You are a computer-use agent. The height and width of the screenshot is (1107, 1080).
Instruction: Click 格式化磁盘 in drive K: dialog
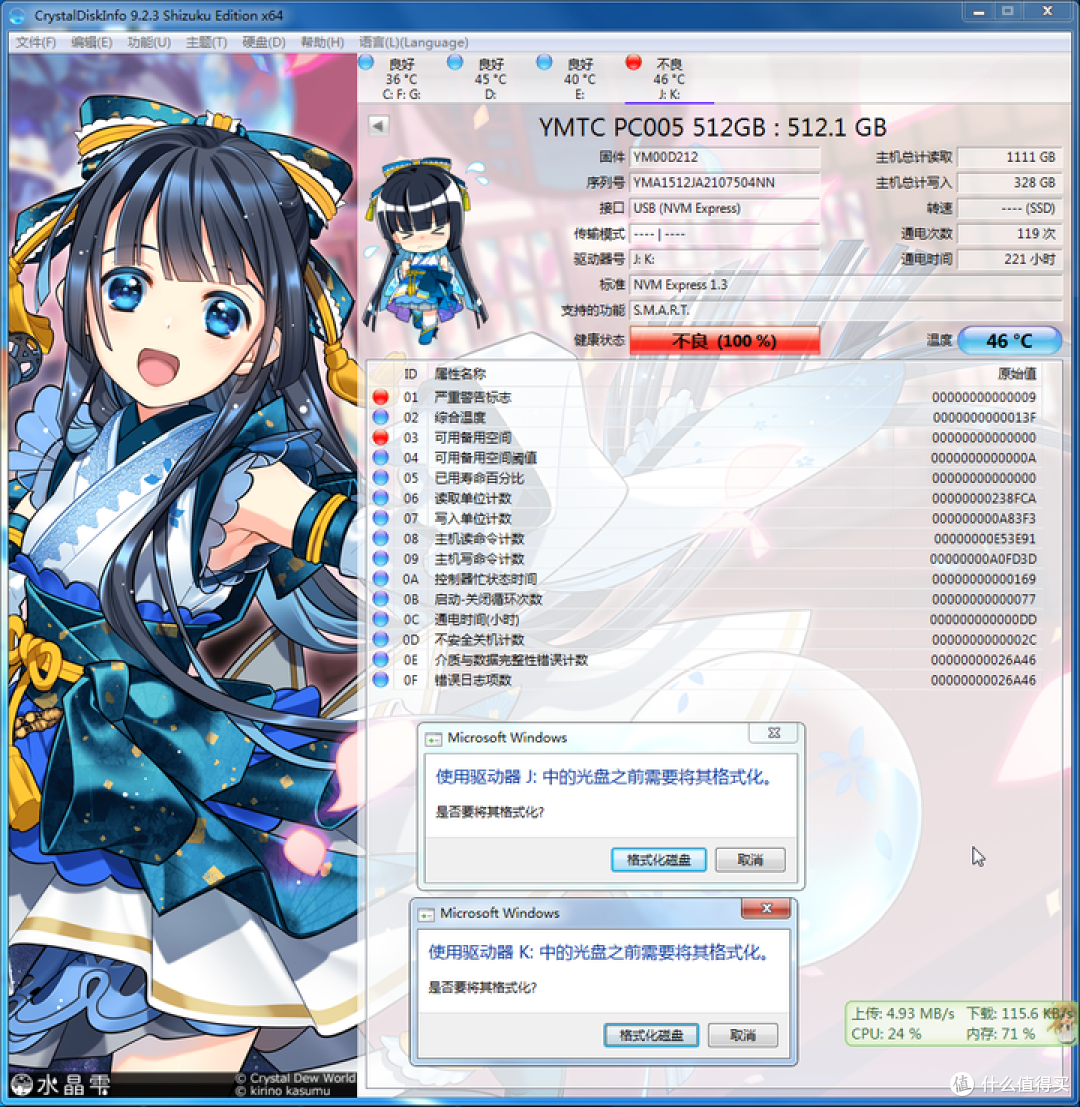pos(651,1035)
